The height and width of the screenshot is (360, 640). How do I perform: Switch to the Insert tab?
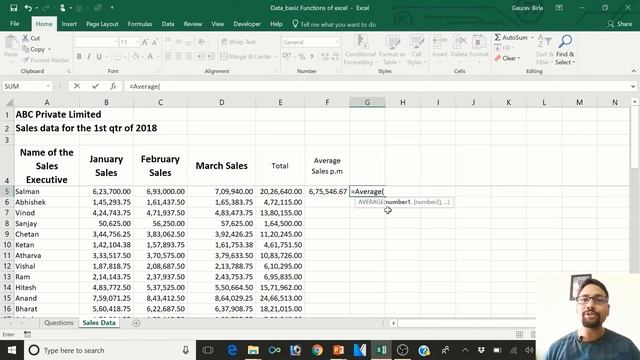point(69,24)
